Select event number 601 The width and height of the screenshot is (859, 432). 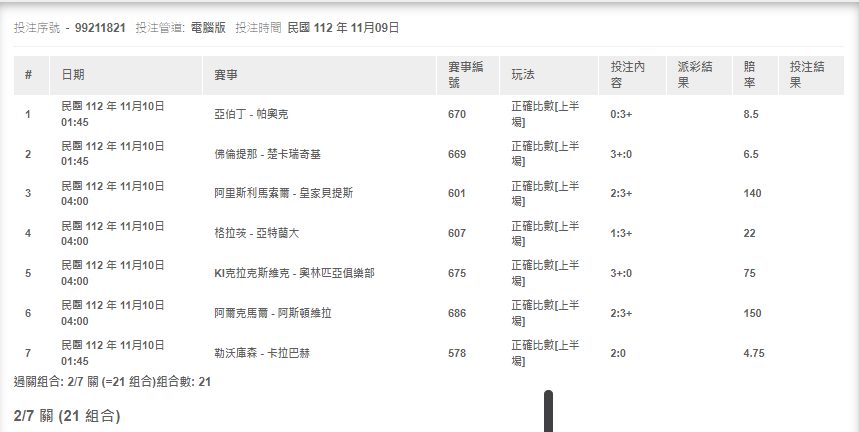click(x=457, y=193)
